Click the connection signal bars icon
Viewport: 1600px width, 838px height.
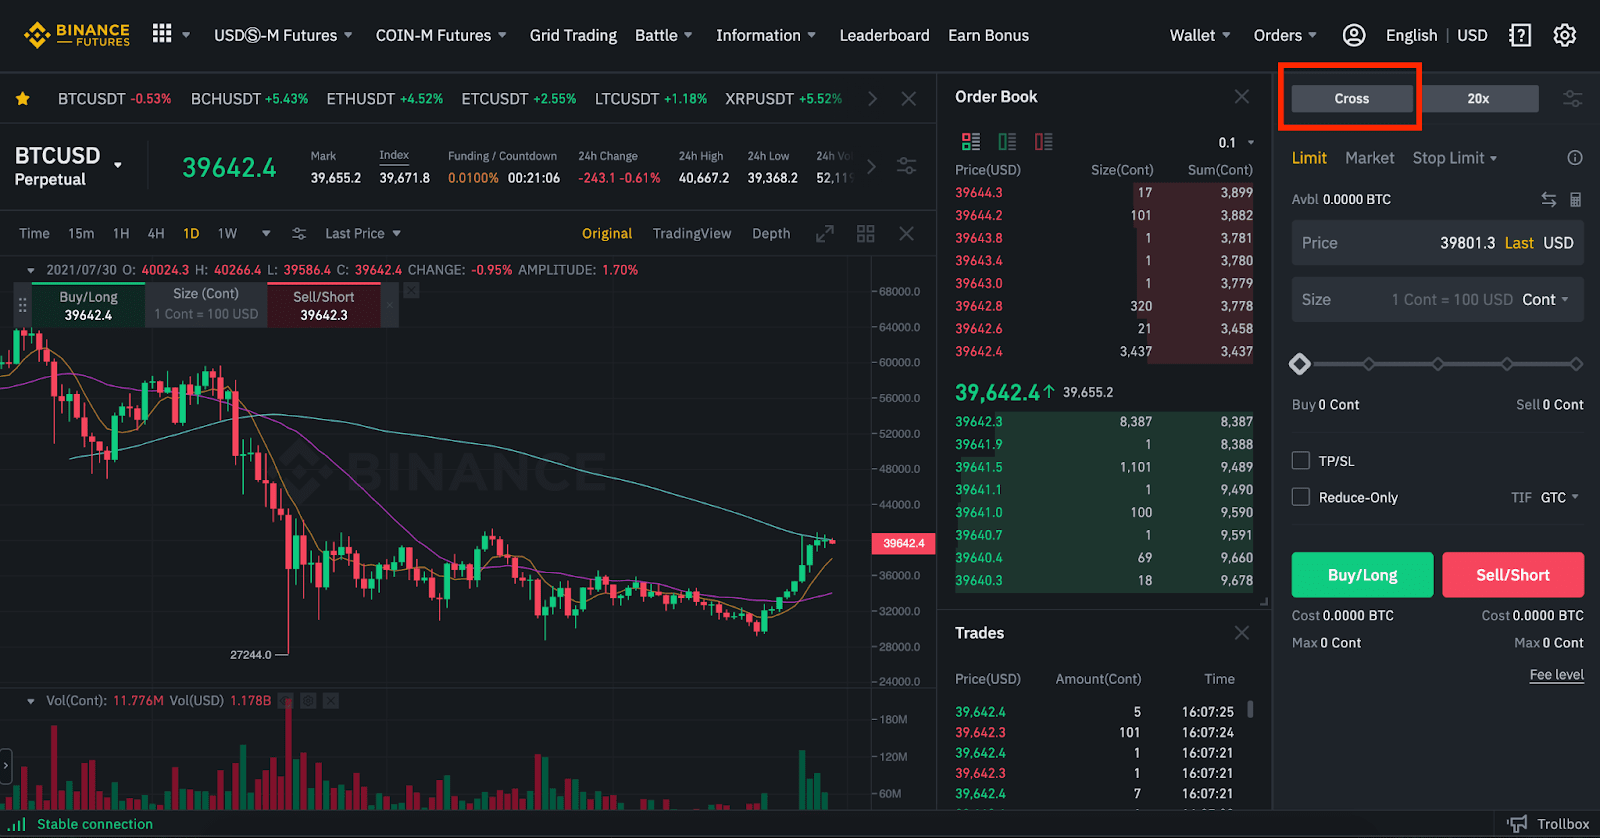click(x=18, y=824)
